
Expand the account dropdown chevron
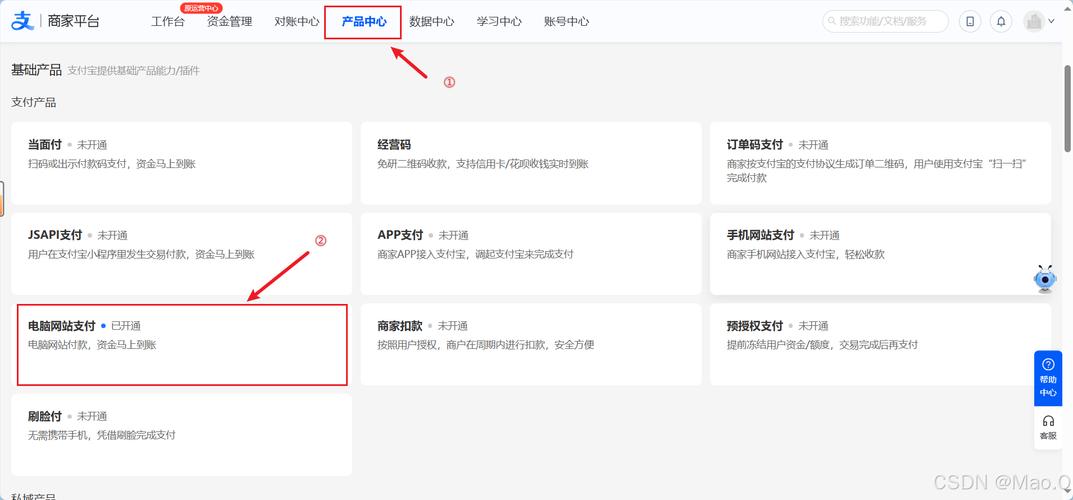point(1052,21)
